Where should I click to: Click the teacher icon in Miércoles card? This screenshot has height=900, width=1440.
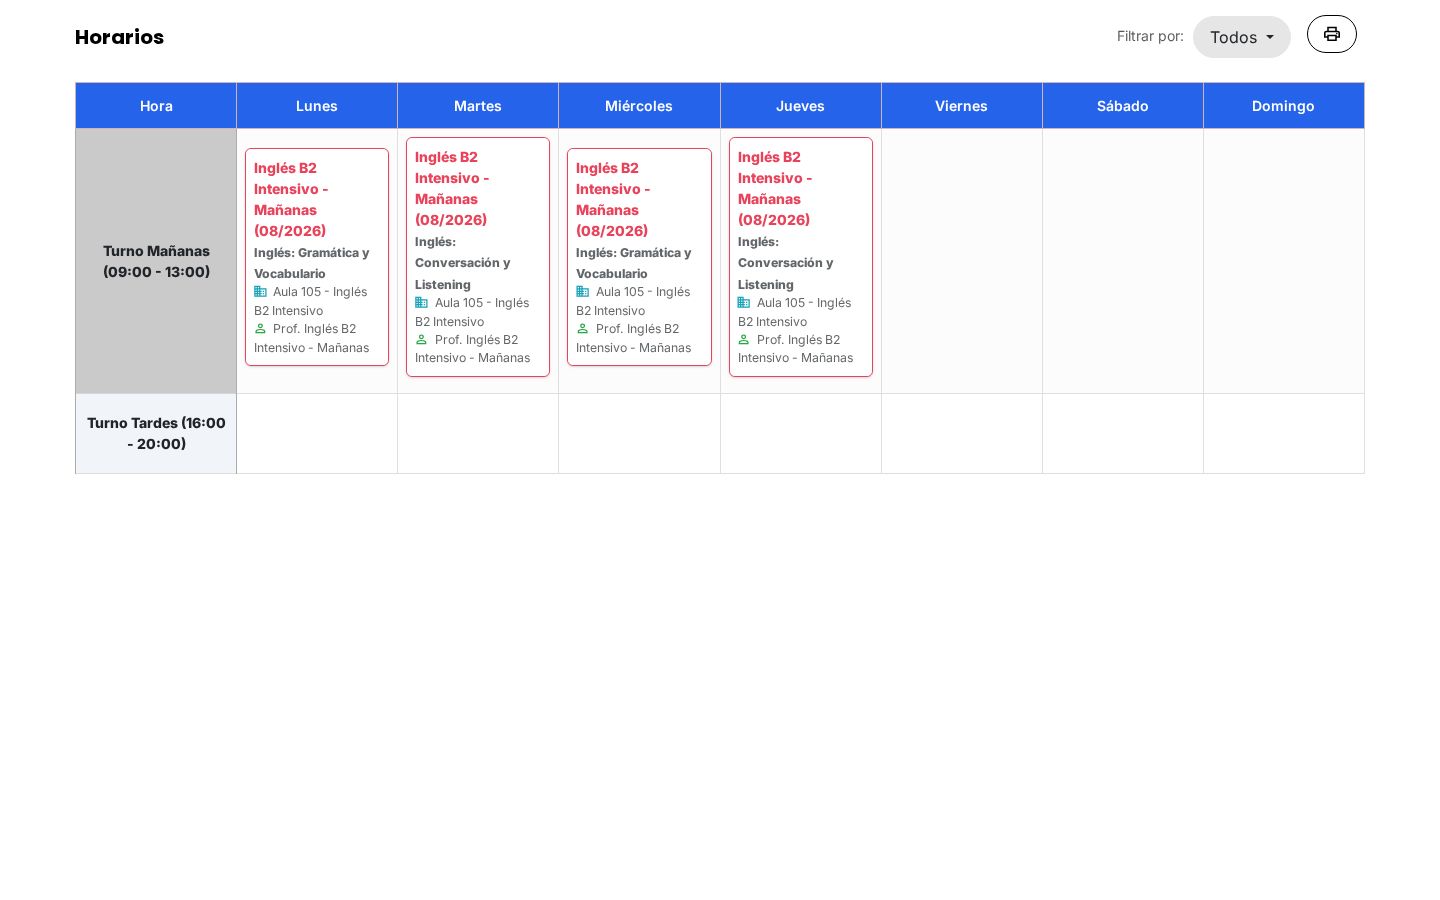click(582, 329)
